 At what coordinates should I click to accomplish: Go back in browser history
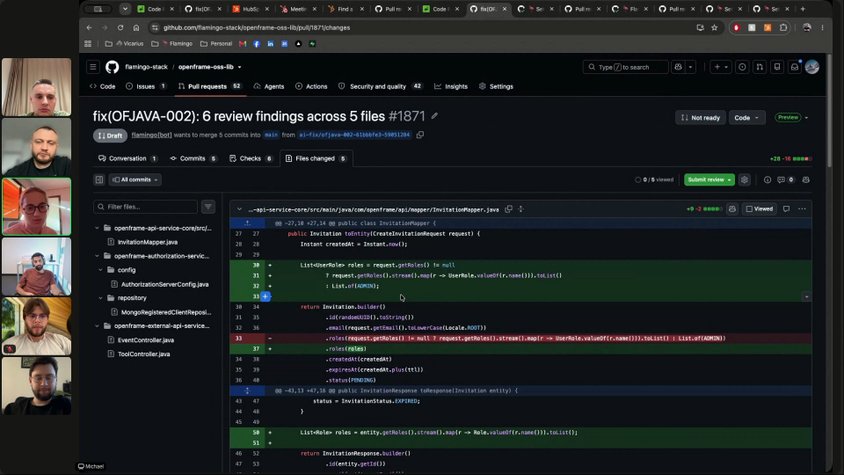(x=89, y=27)
